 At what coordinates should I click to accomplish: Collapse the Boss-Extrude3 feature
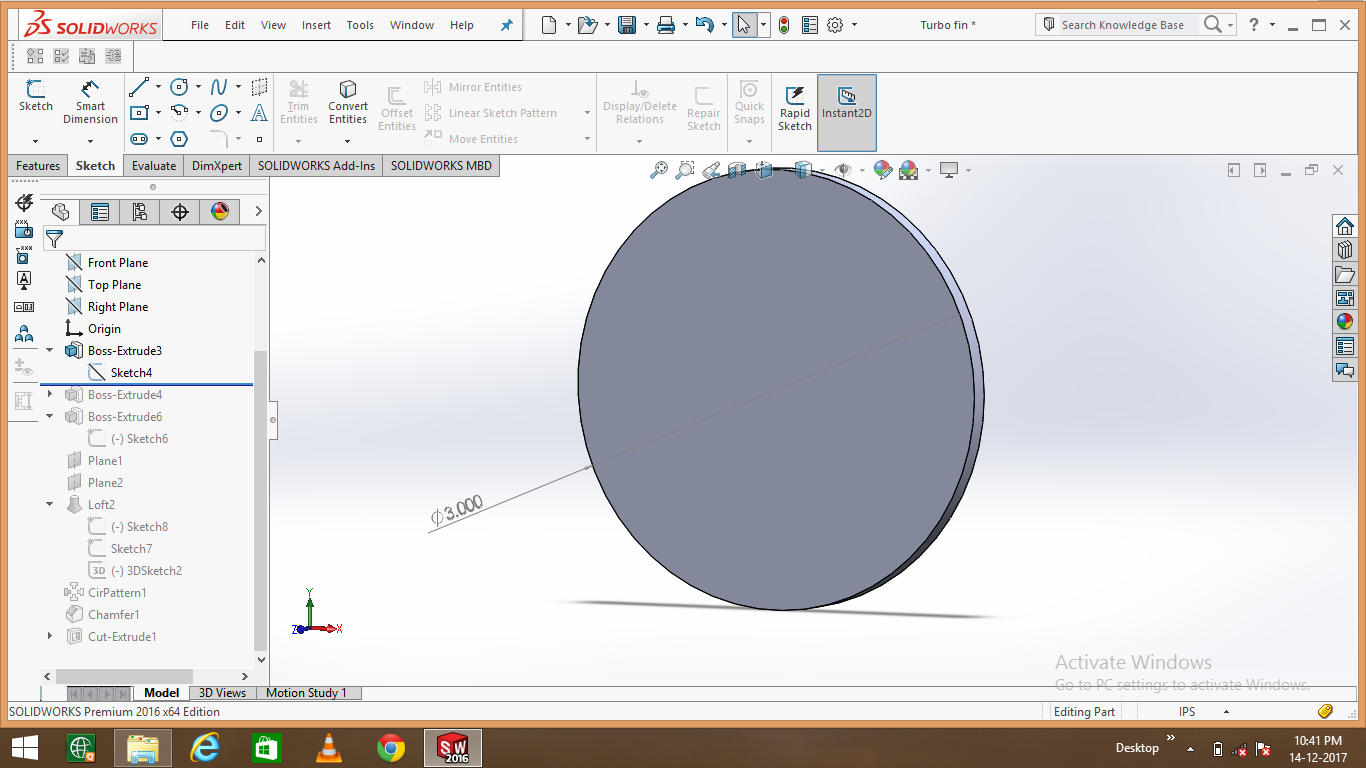pos(50,351)
